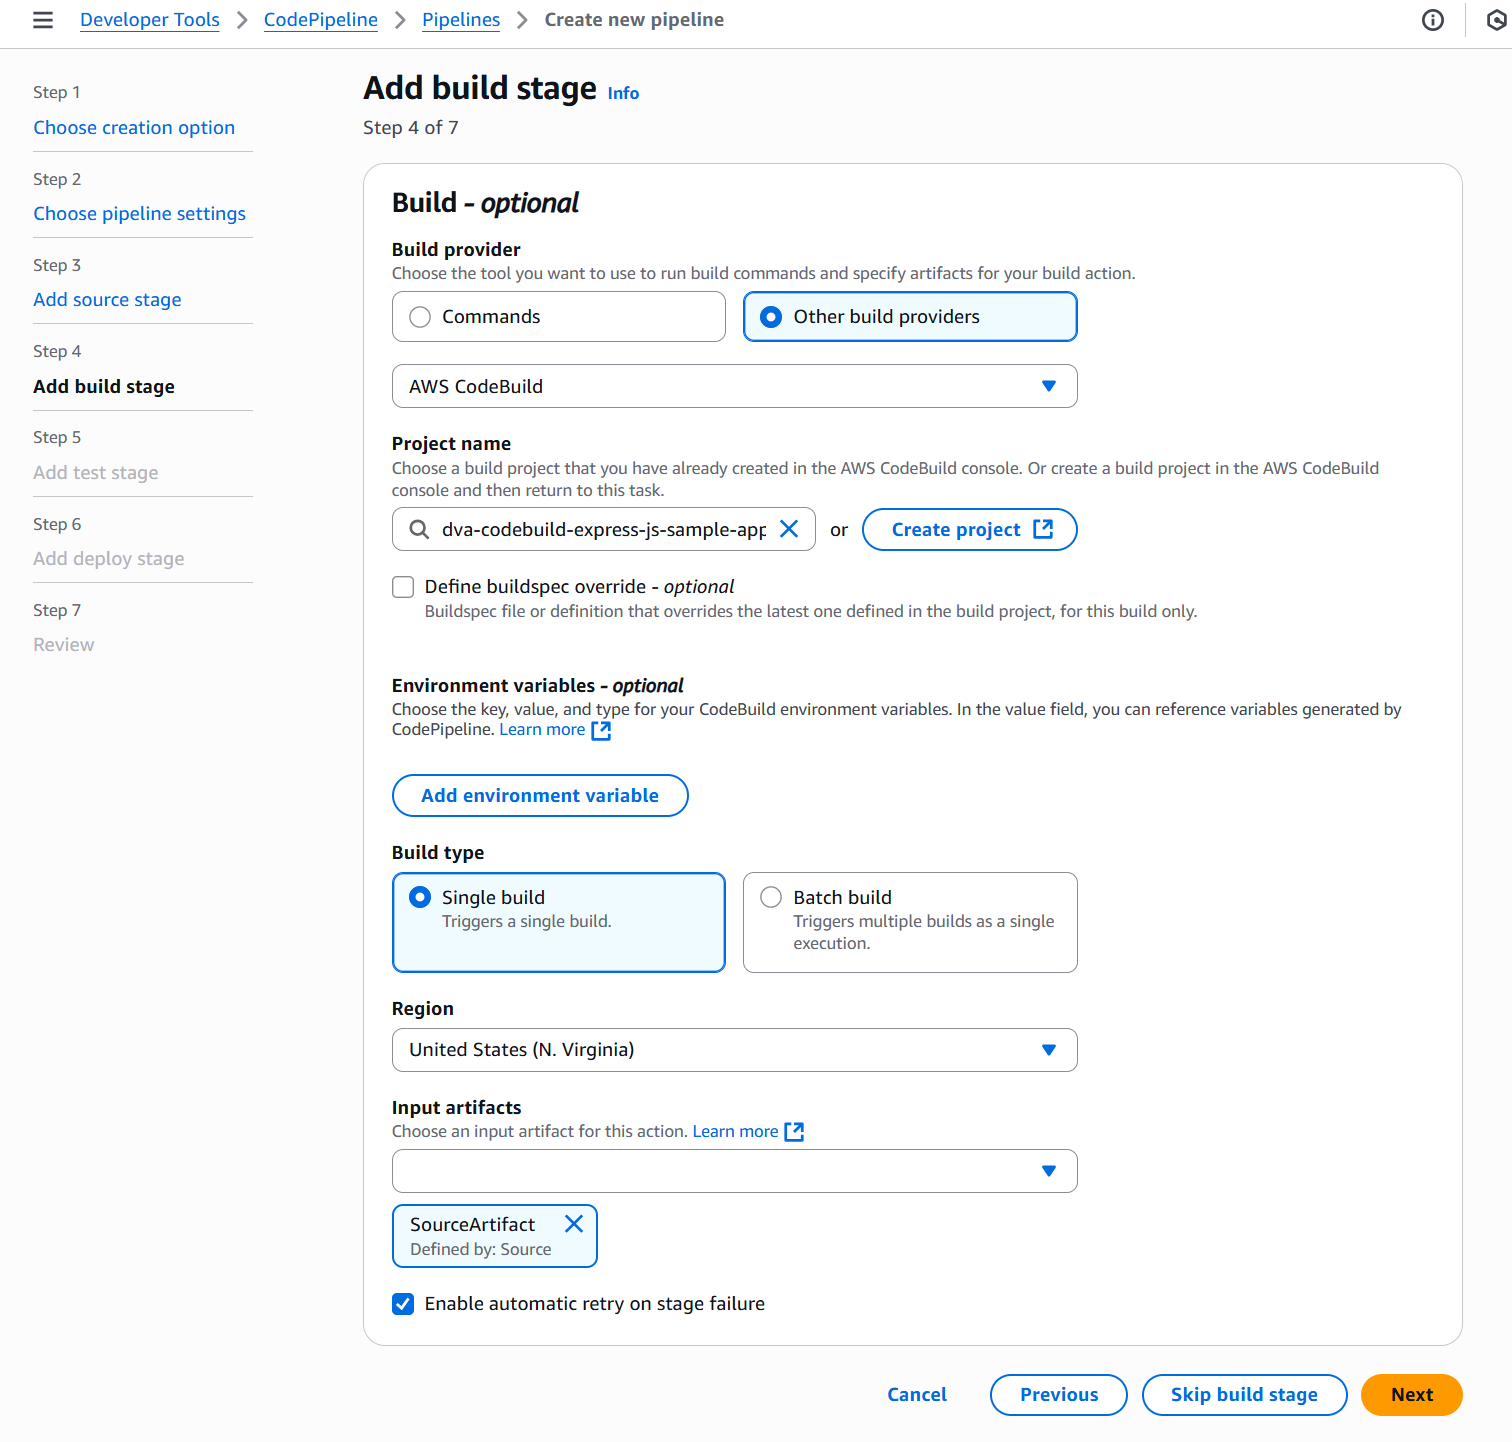Disable automatic retry on stage failure
Viewport: 1512px width, 1442px height.
[x=403, y=1304]
